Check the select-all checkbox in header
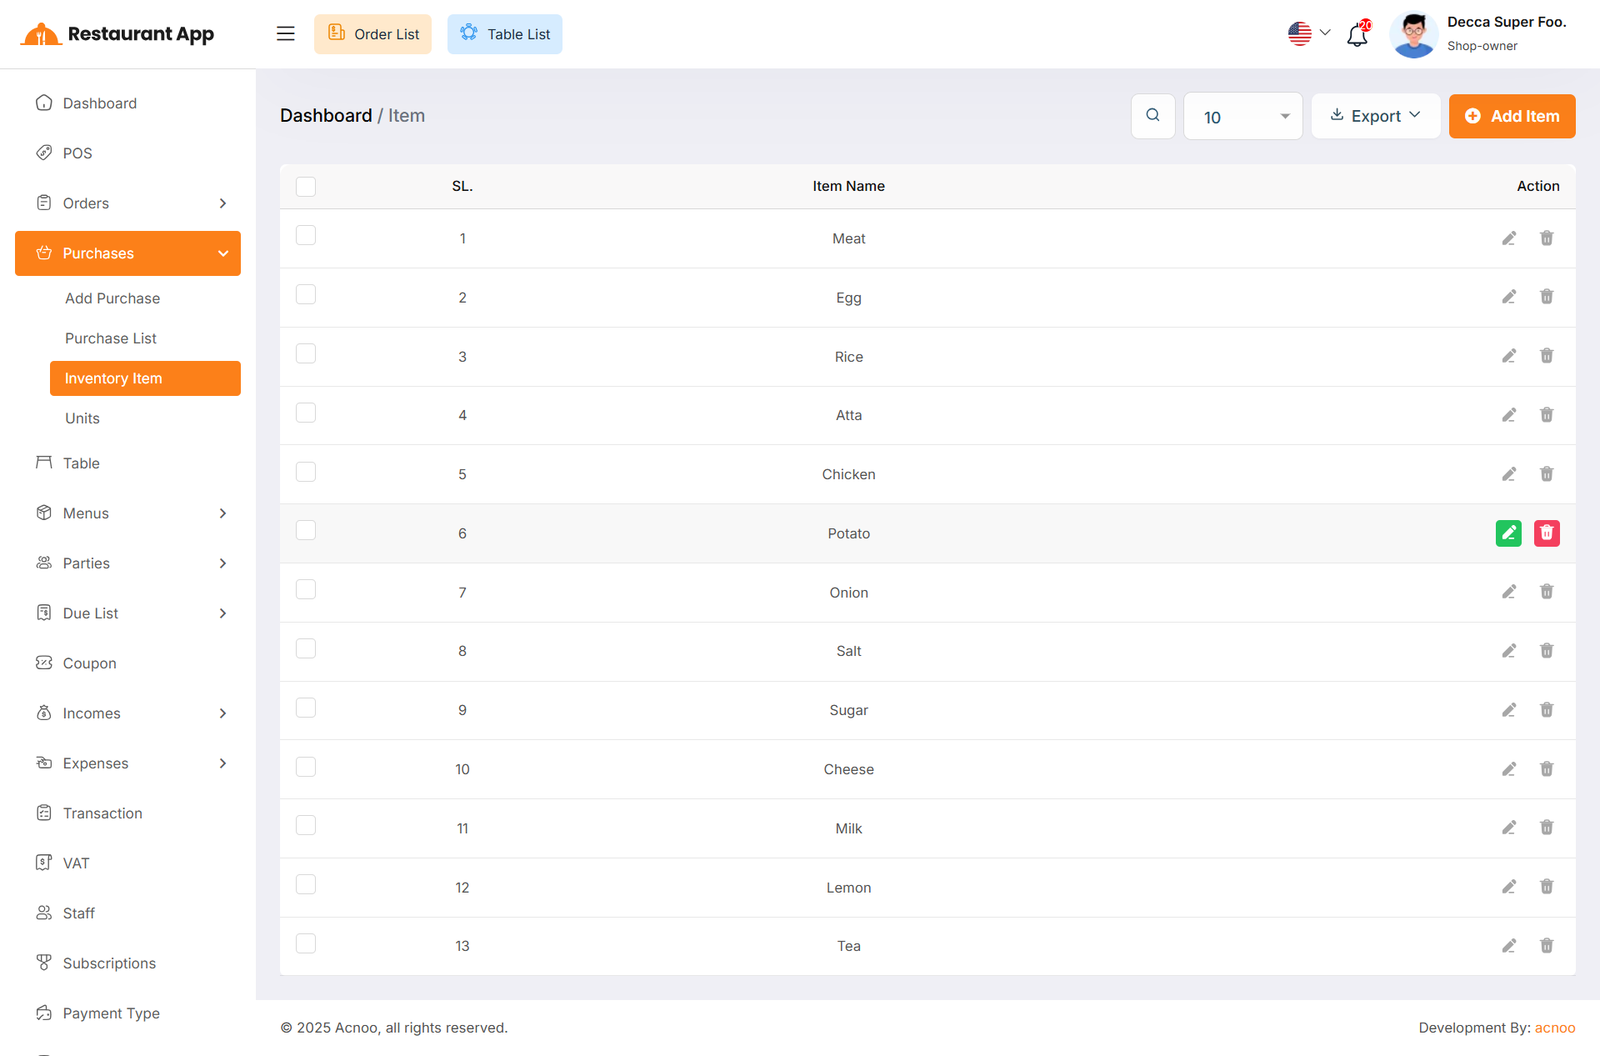 tap(306, 187)
